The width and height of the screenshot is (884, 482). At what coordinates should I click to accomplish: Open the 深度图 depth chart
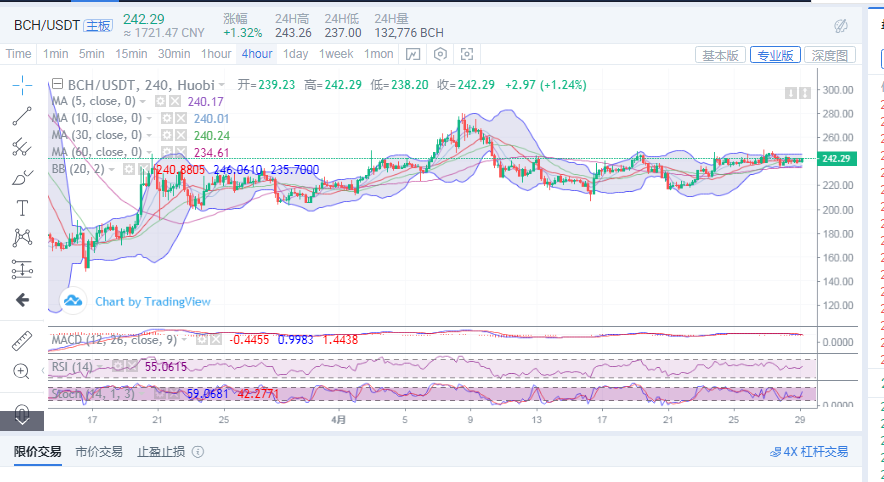pos(829,55)
